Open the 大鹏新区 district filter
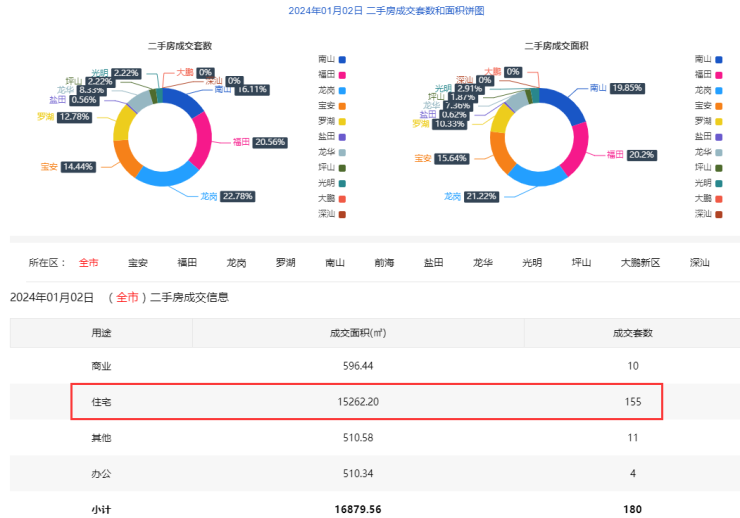740x518 pixels. [640, 263]
